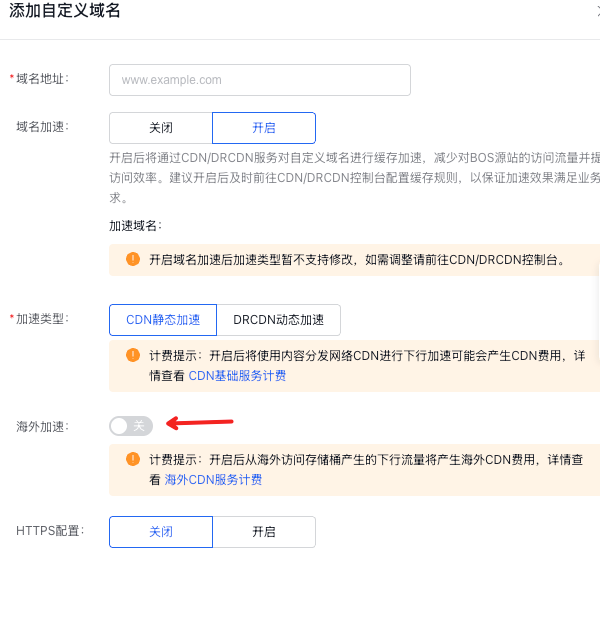This screenshot has width=600, height=634.
Task: Click the red arrow pointing at toggle
Action: click(x=200, y=423)
